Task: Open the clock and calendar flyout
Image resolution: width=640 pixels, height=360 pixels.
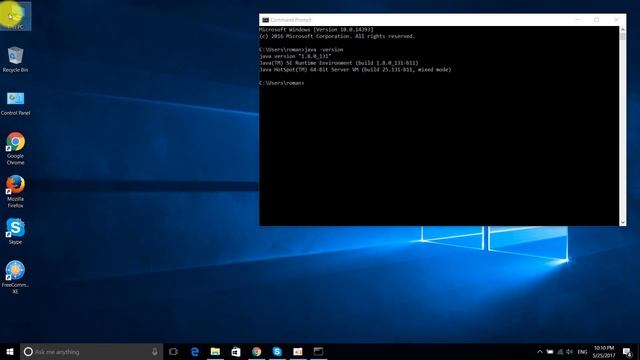Action: (x=604, y=351)
